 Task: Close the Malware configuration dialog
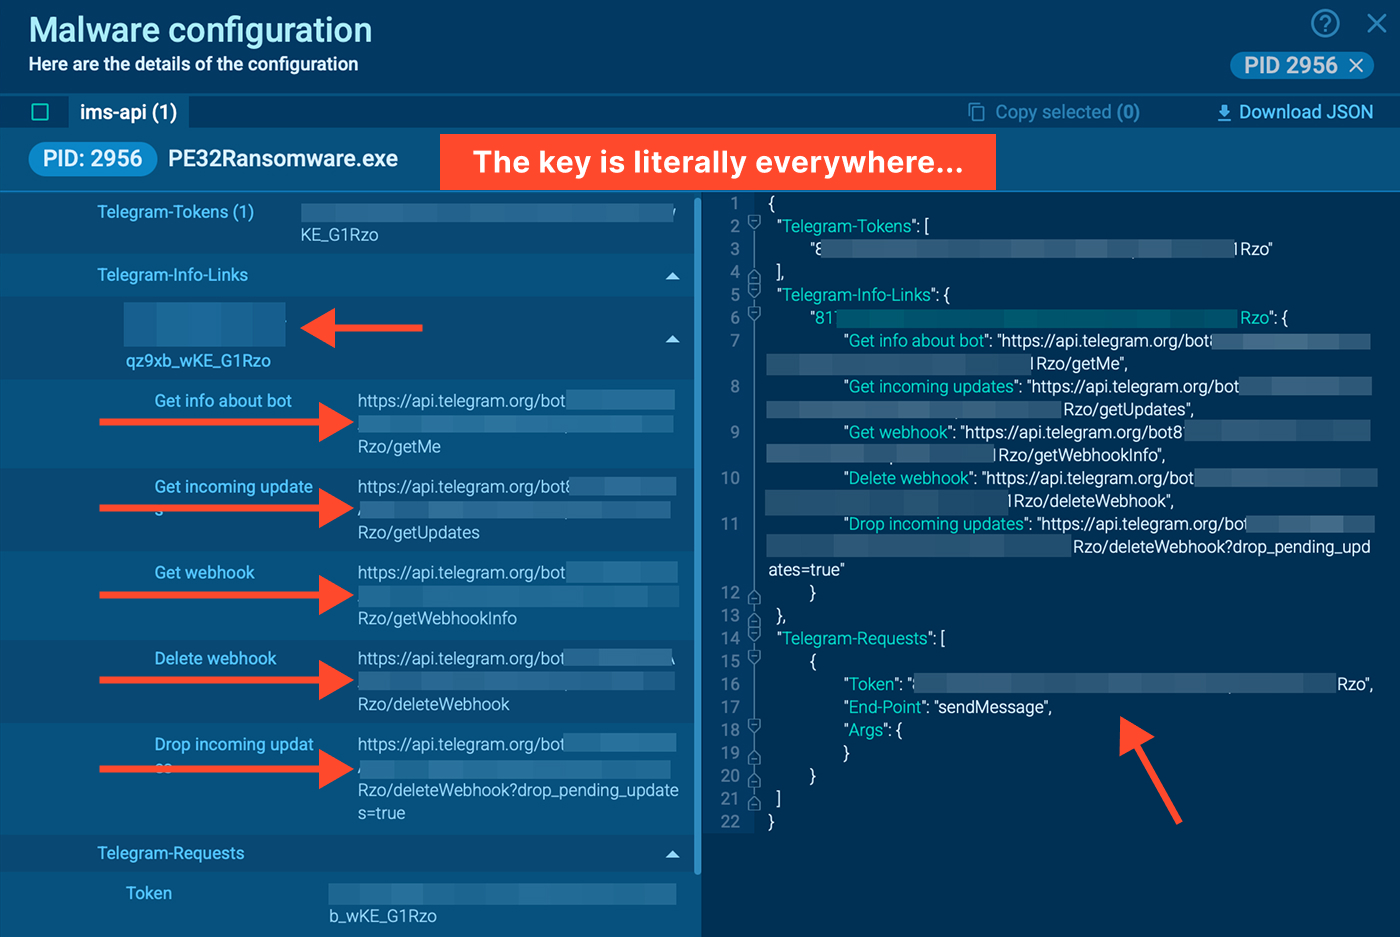[x=1377, y=23]
